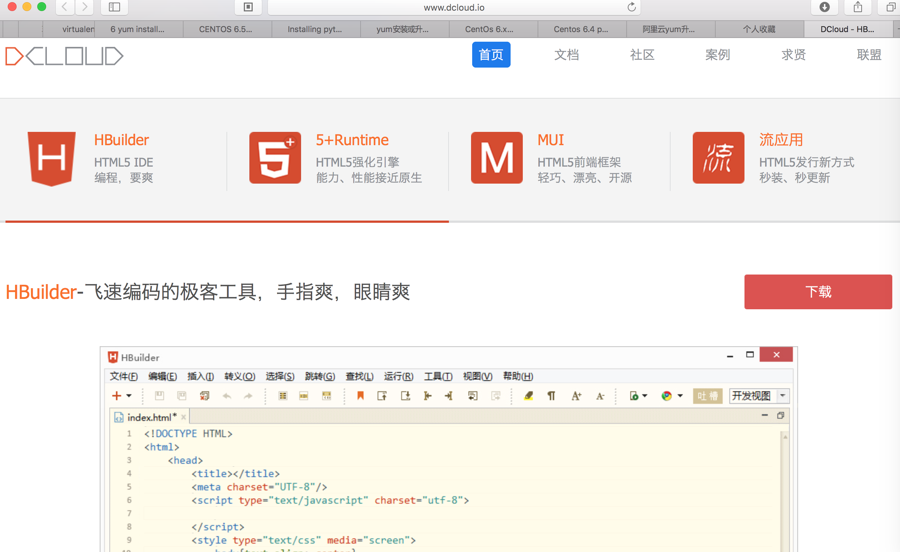Click the HBuilder undo arrow icon
Screen dimensions: 900x552
click(x=227, y=396)
